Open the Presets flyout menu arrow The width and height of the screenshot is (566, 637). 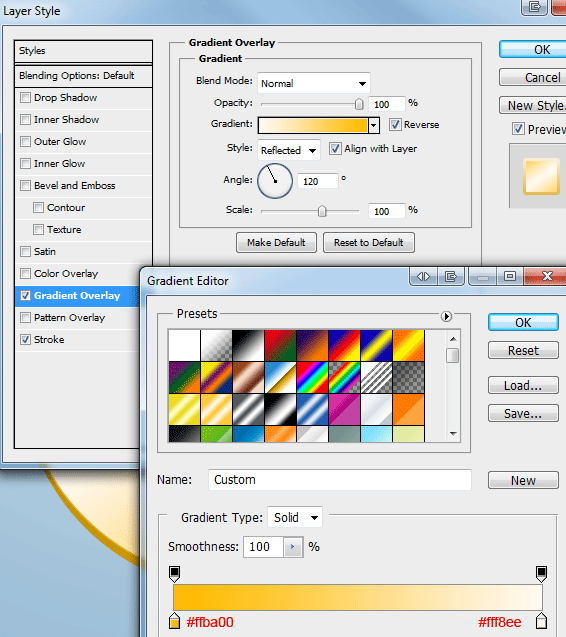coord(446,316)
